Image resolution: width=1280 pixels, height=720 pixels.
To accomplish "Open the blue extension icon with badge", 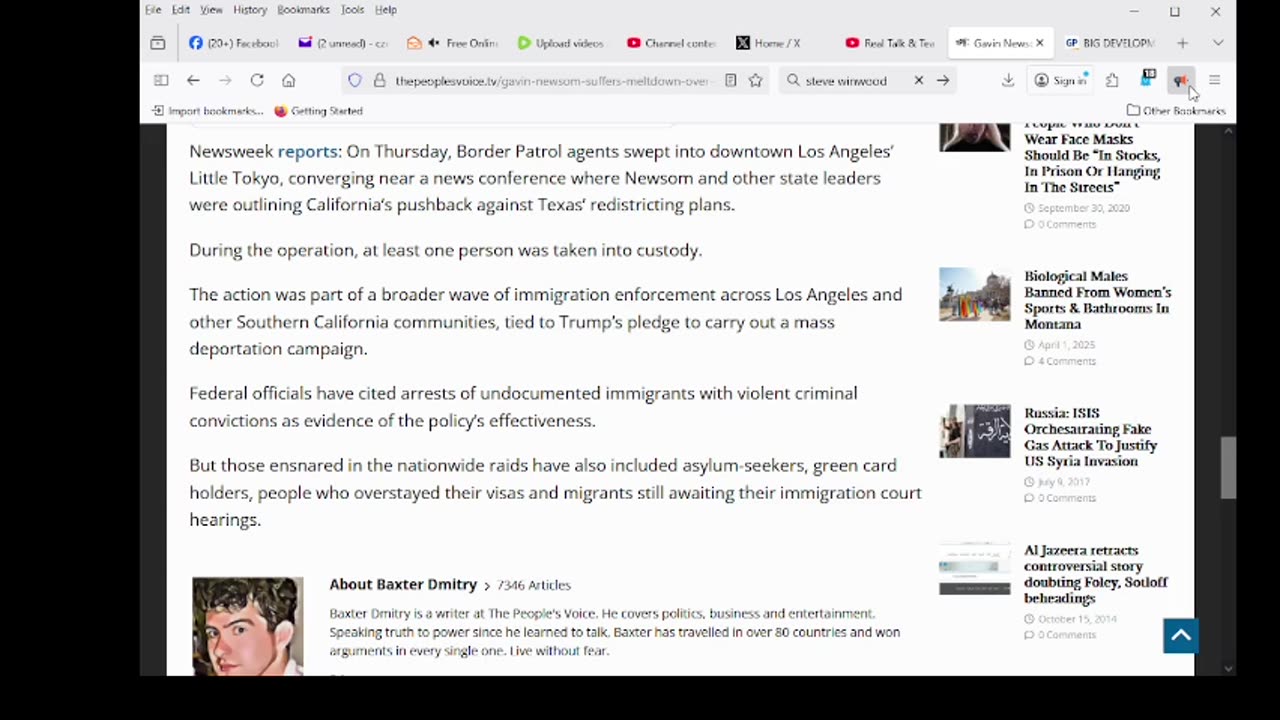I will [1148, 78].
